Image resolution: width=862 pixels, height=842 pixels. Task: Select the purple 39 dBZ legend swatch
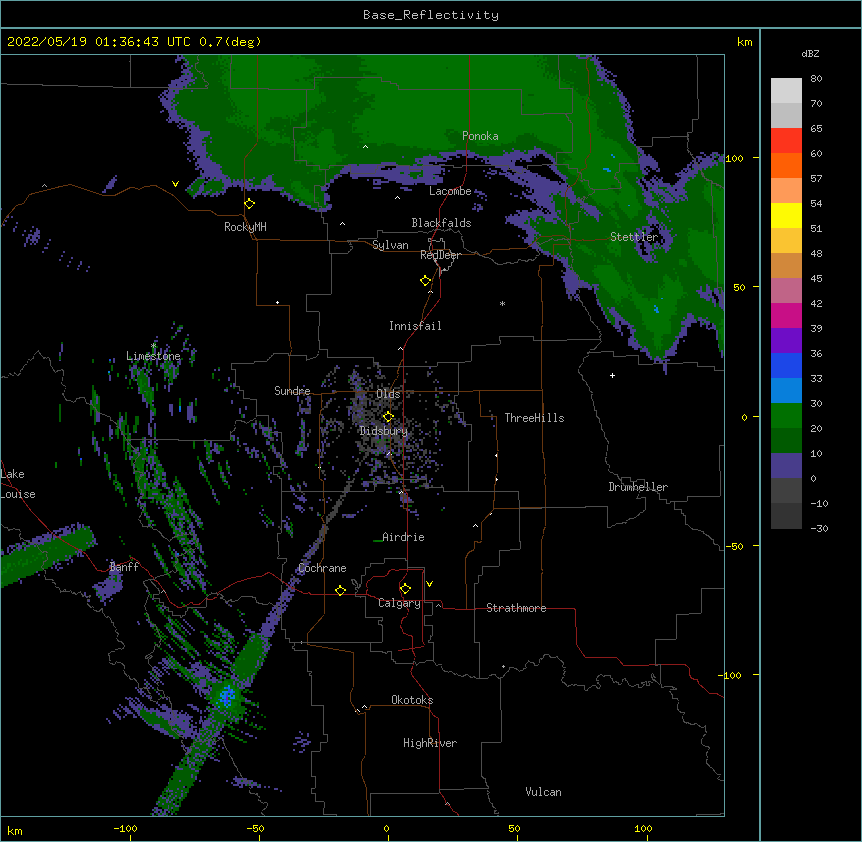[786, 340]
